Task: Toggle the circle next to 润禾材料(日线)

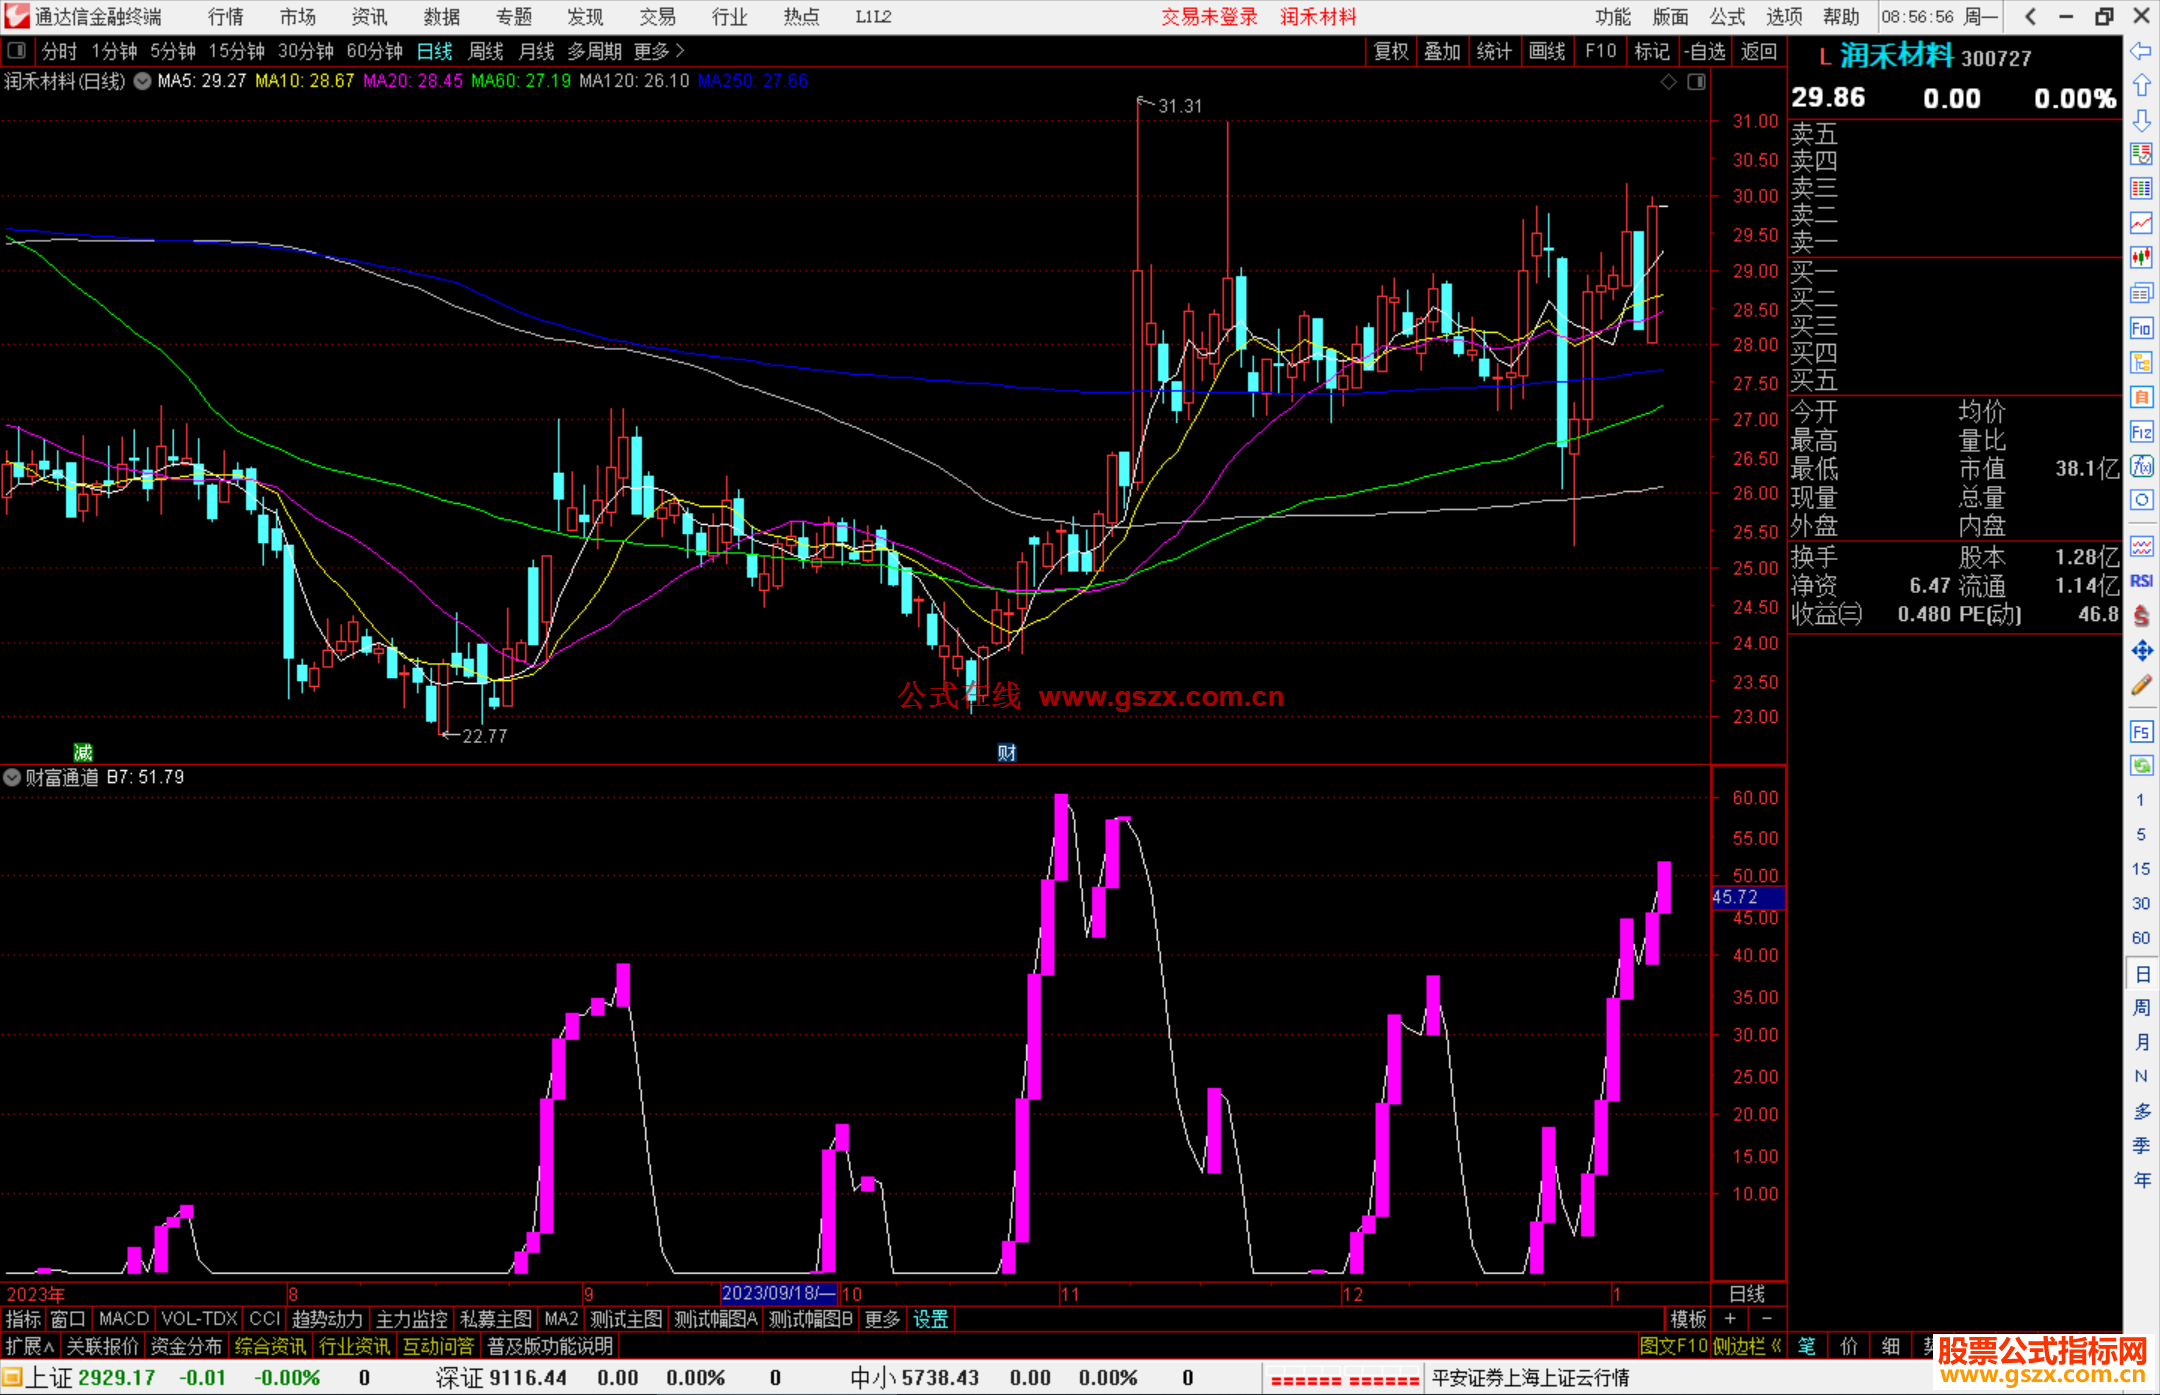Action: point(143,81)
